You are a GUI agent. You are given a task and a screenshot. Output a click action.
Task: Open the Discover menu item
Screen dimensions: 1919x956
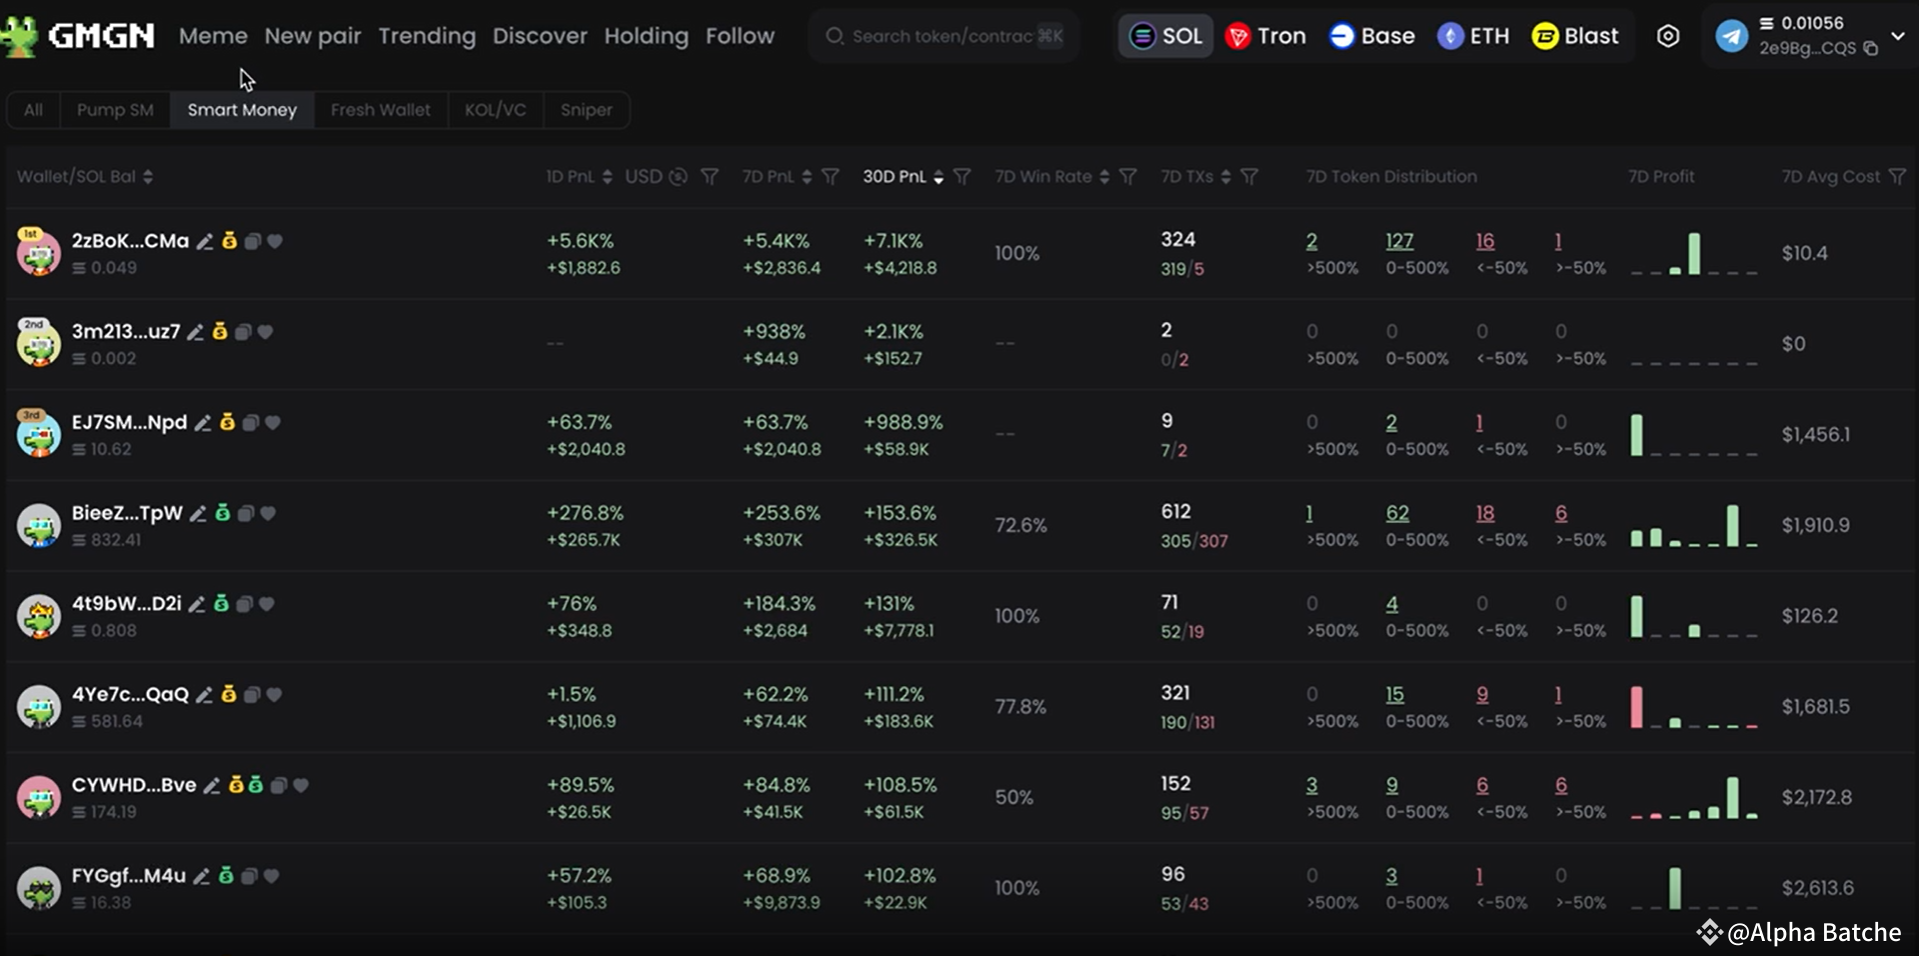[x=540, y=35]
